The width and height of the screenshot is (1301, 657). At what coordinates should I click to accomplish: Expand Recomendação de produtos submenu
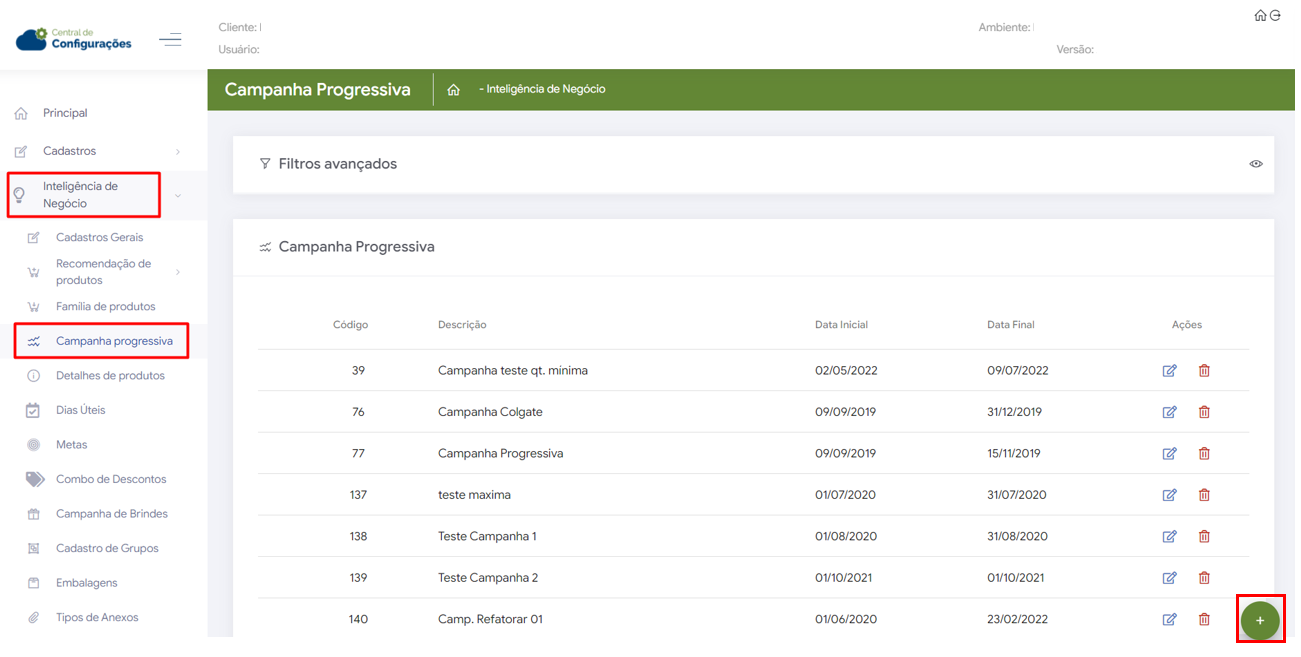point(178,272)
